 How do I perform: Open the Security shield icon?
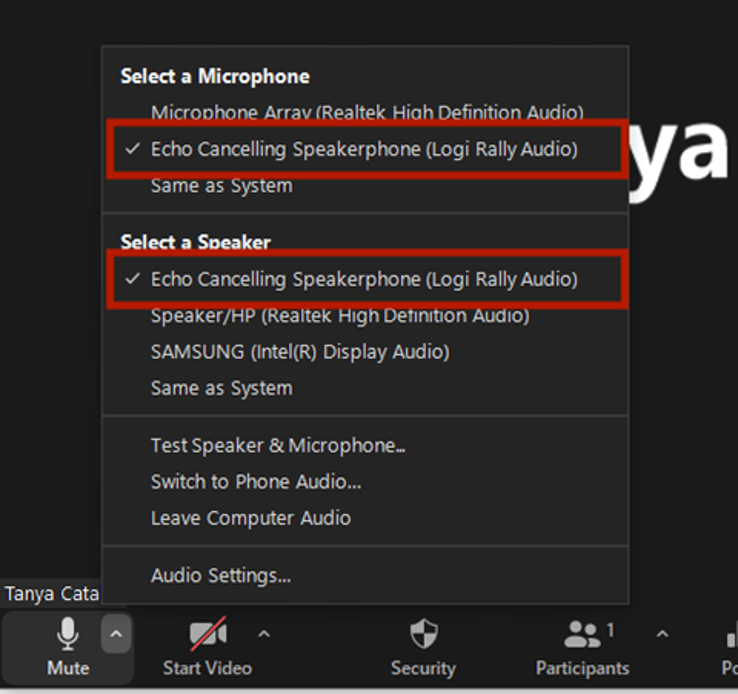pyautogui.click(x=424, y=634)
